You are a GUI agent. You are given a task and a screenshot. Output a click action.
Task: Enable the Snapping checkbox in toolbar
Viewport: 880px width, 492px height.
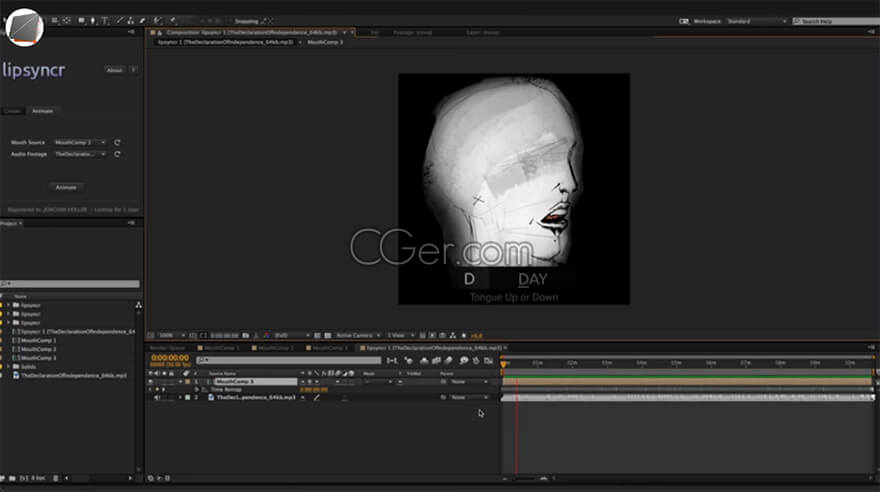coord(229,20)
